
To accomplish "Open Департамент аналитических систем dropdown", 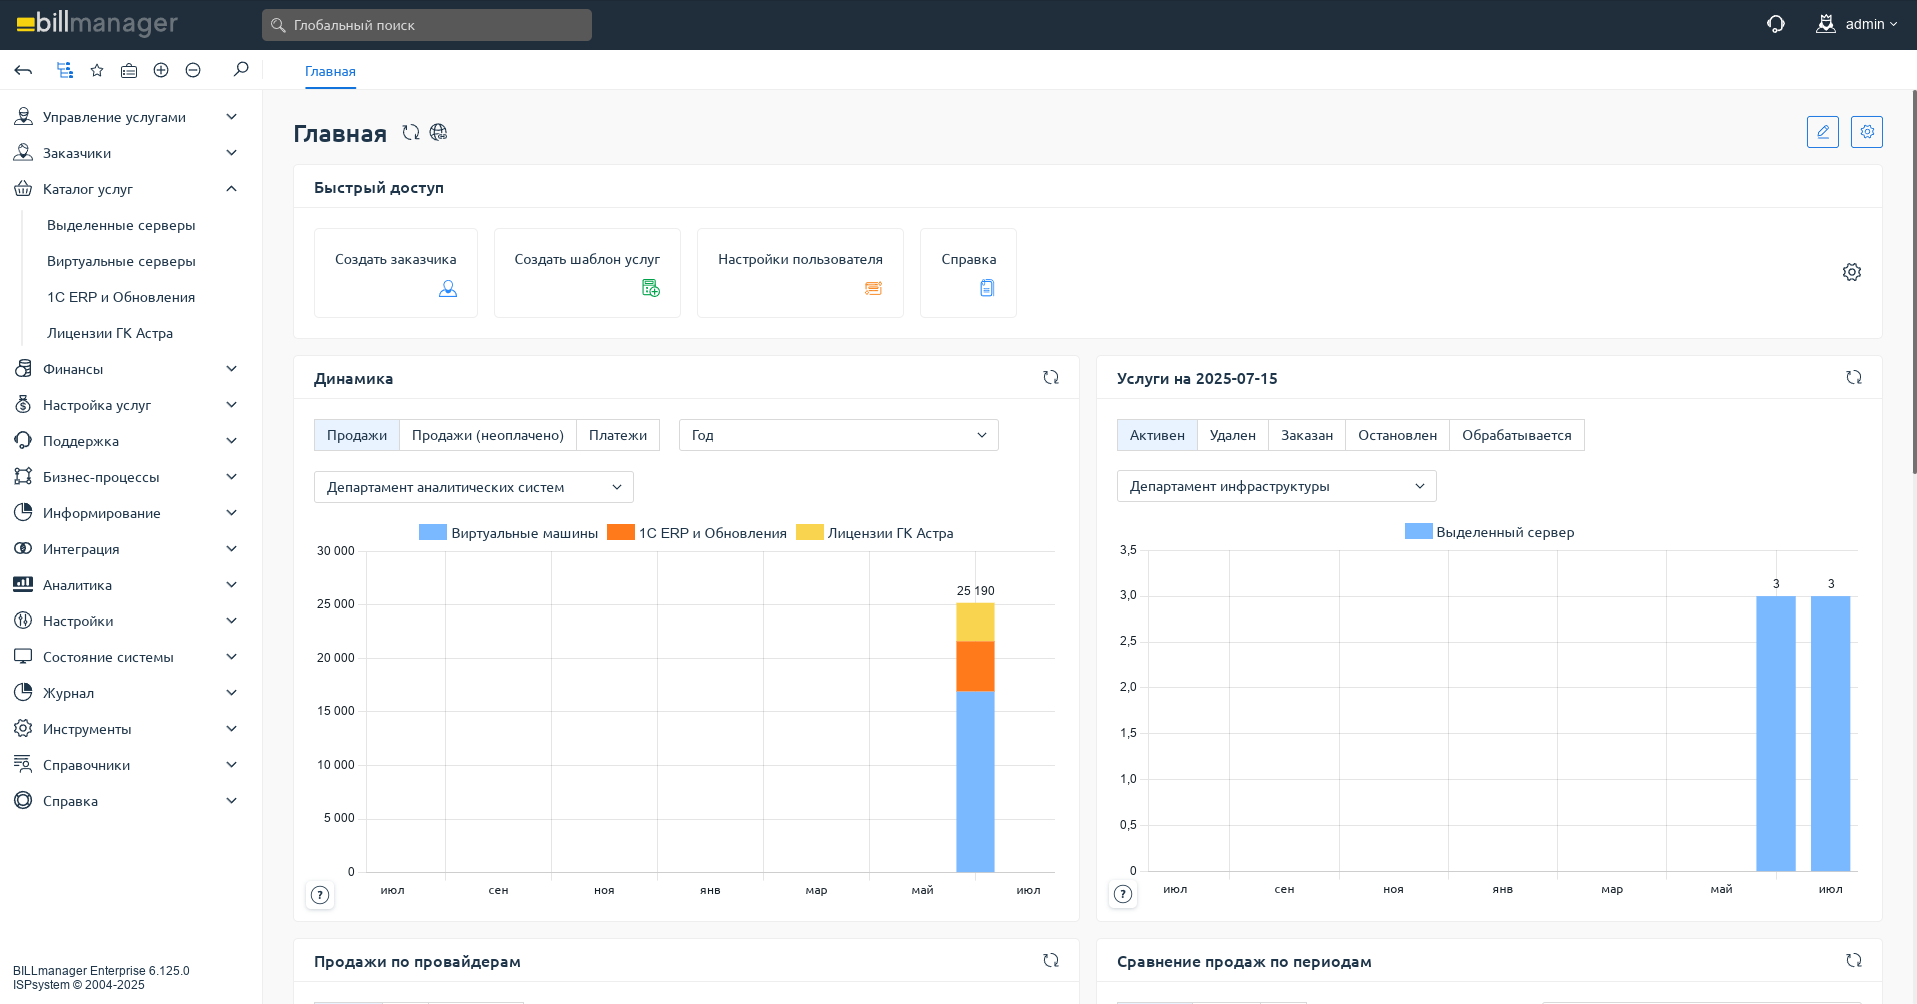I will (x=473, y=487).
